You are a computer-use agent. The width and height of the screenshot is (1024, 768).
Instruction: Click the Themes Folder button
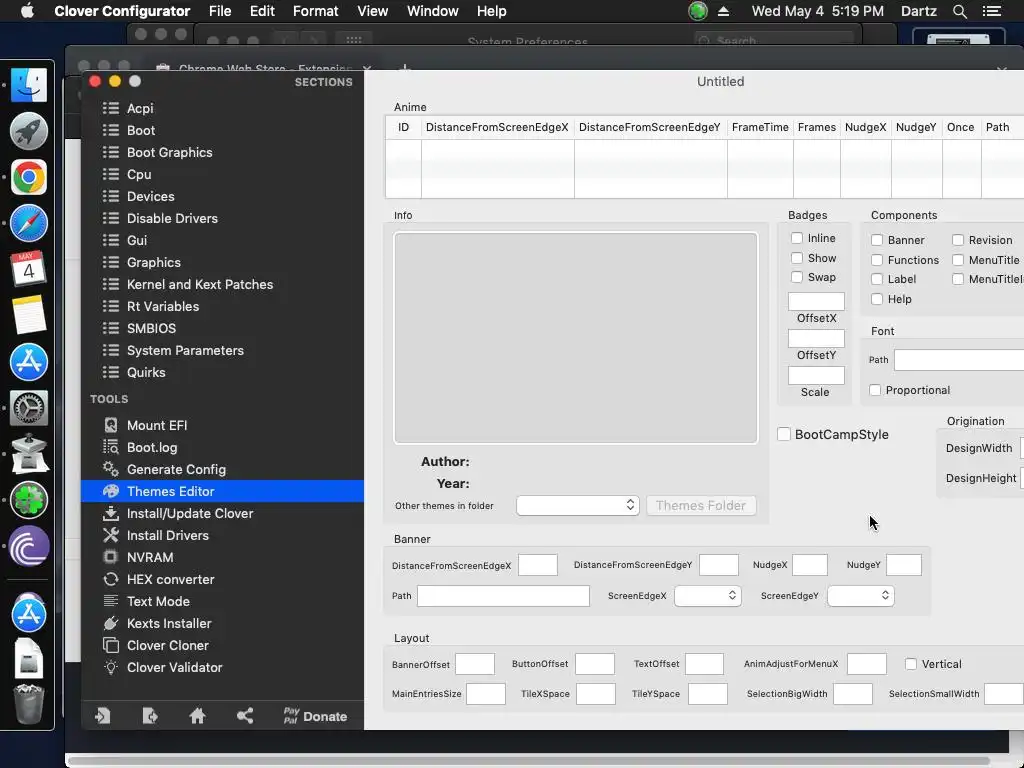[701, 505]
